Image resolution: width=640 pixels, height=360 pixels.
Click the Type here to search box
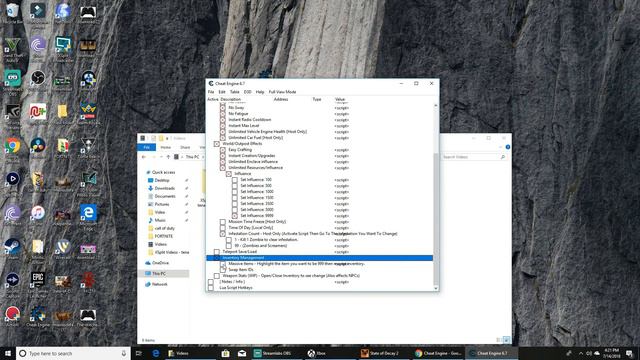73,353
